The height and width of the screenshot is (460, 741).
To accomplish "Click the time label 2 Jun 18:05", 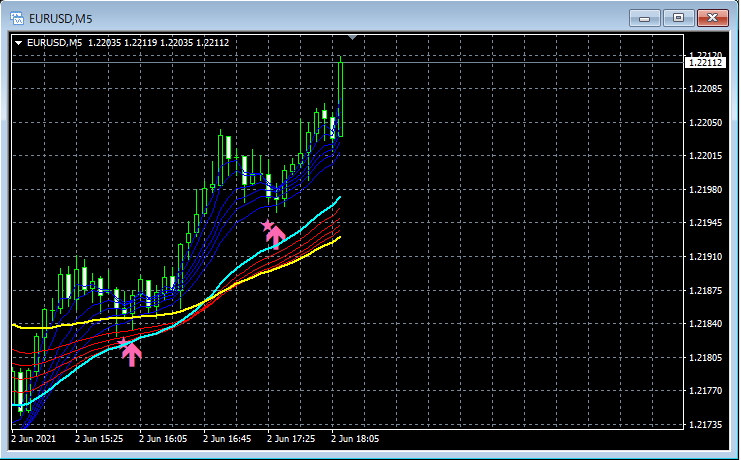I will (355, 439).
